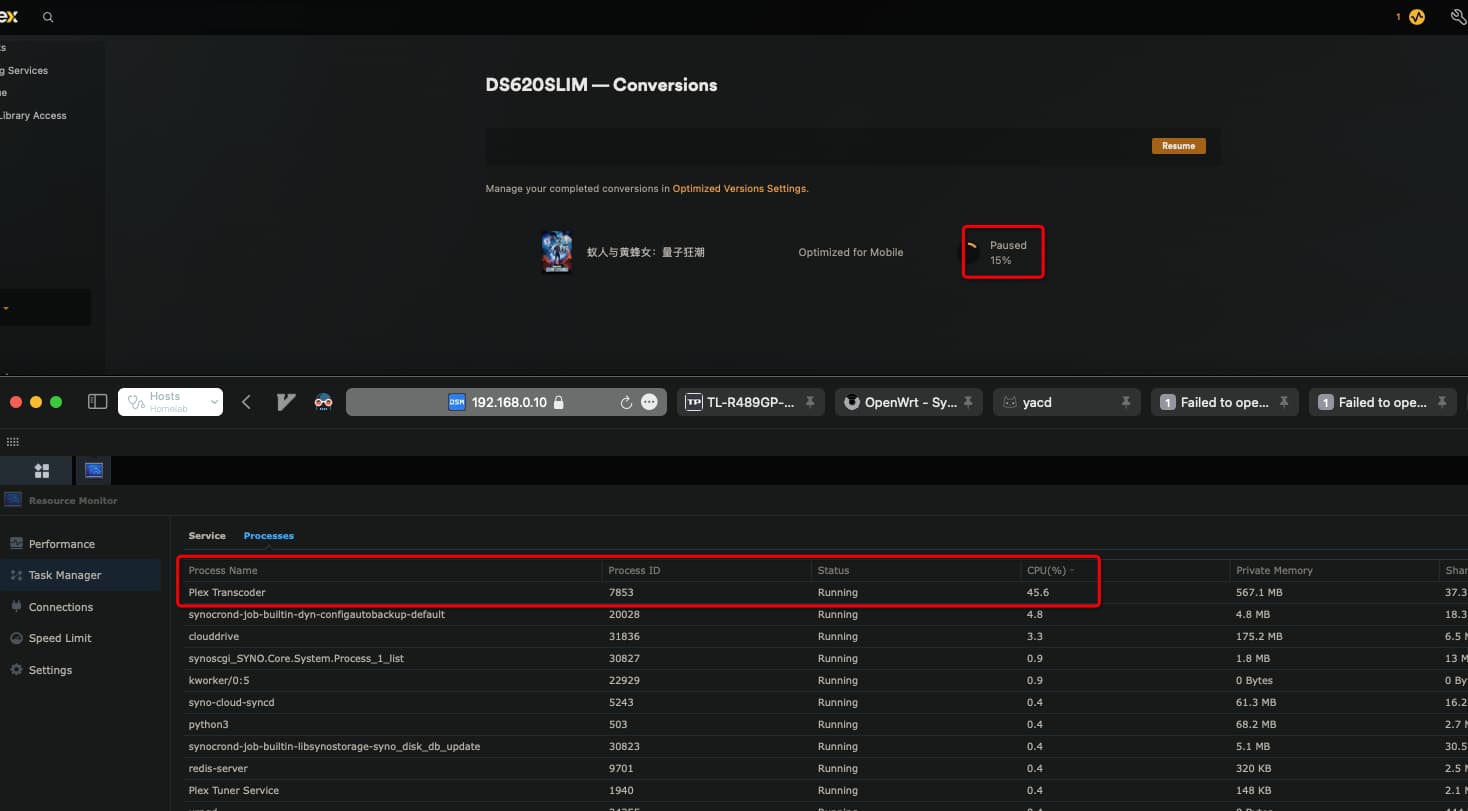Switch to the yacd tab

1067,402
